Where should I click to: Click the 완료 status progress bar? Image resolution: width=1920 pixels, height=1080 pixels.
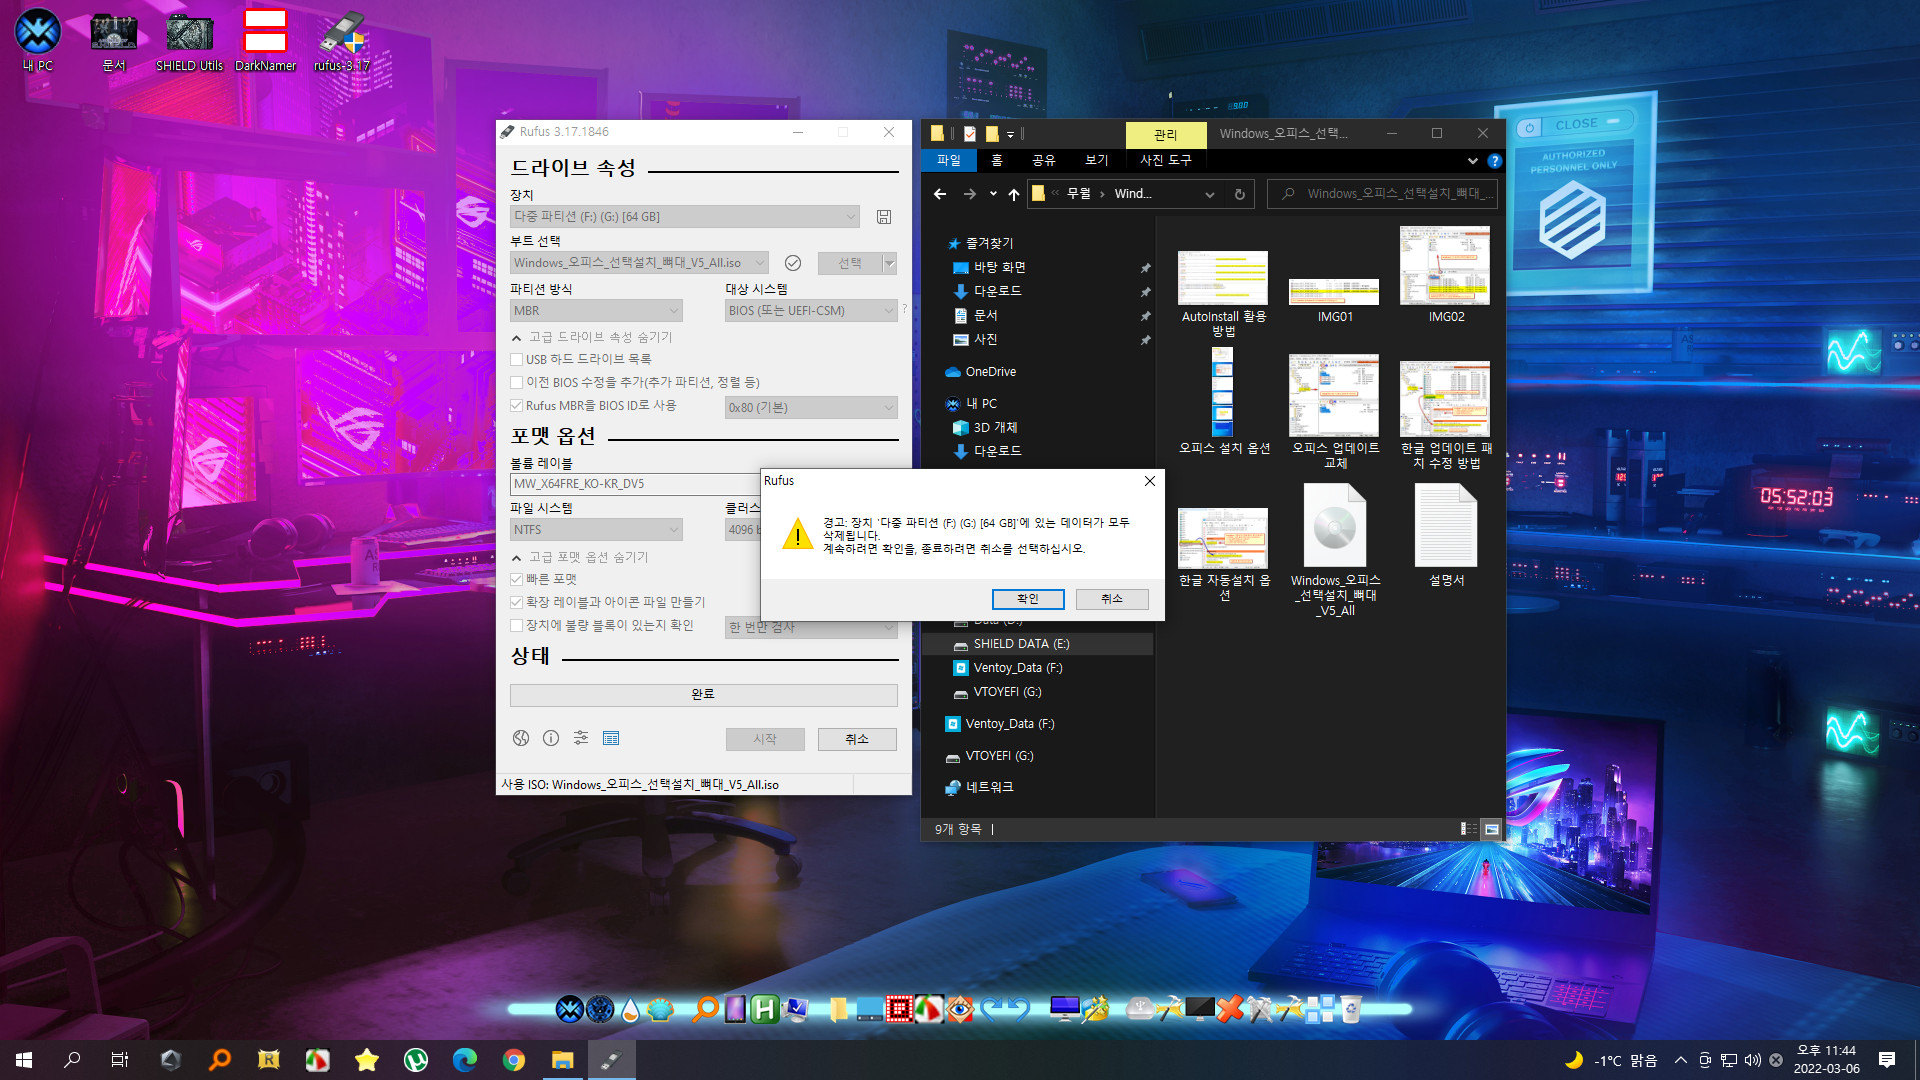click(704, 694)
